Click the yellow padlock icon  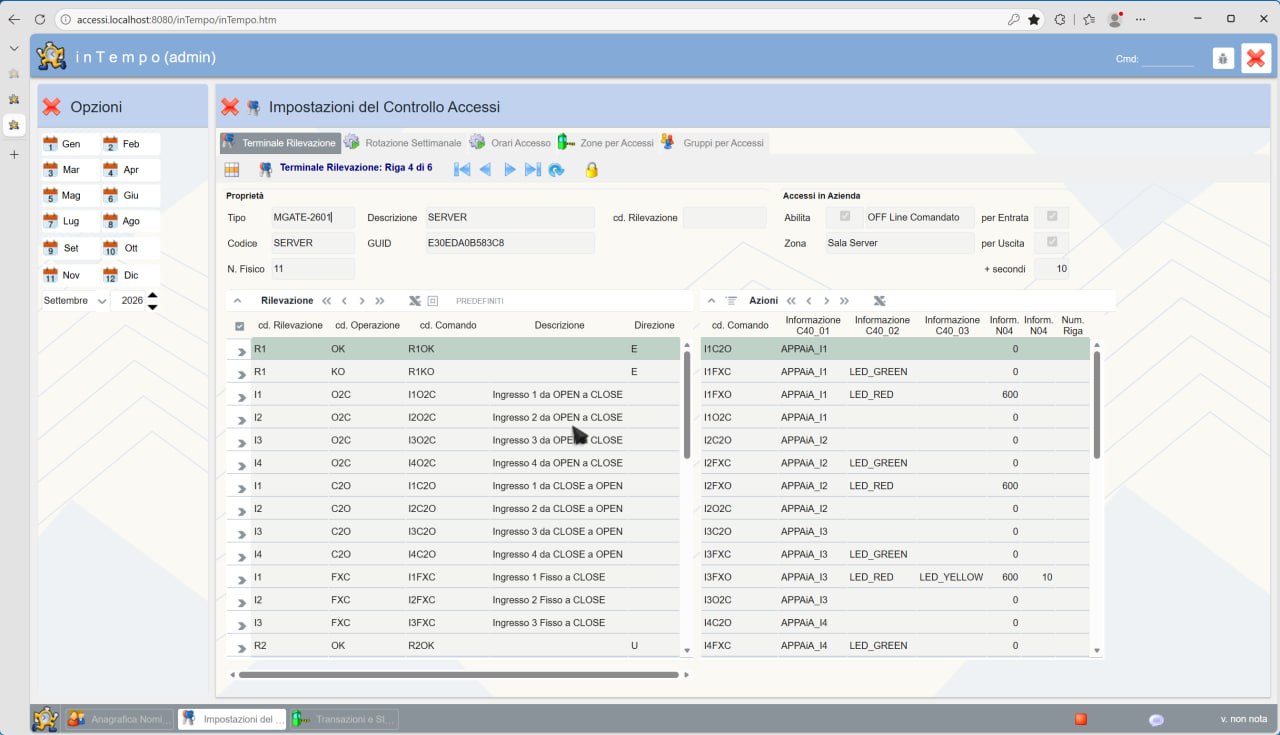592,169
